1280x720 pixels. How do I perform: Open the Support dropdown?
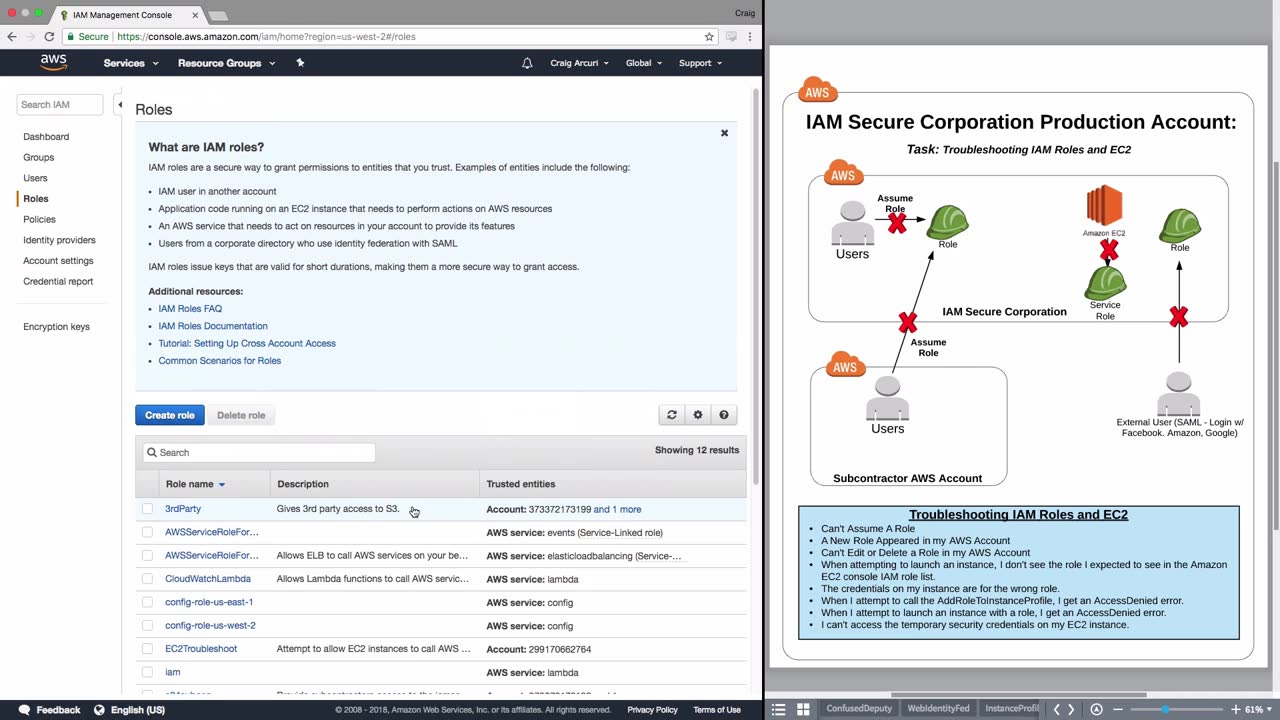click(701, 63)
